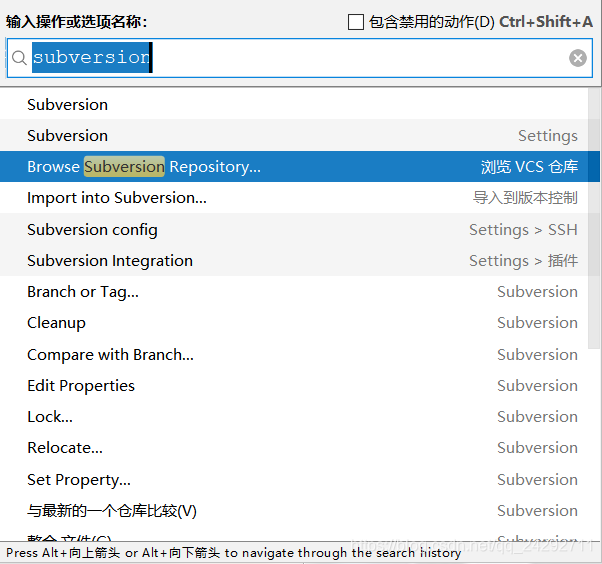Choose Browse Subversion Repository action

(x=294, y=167)
